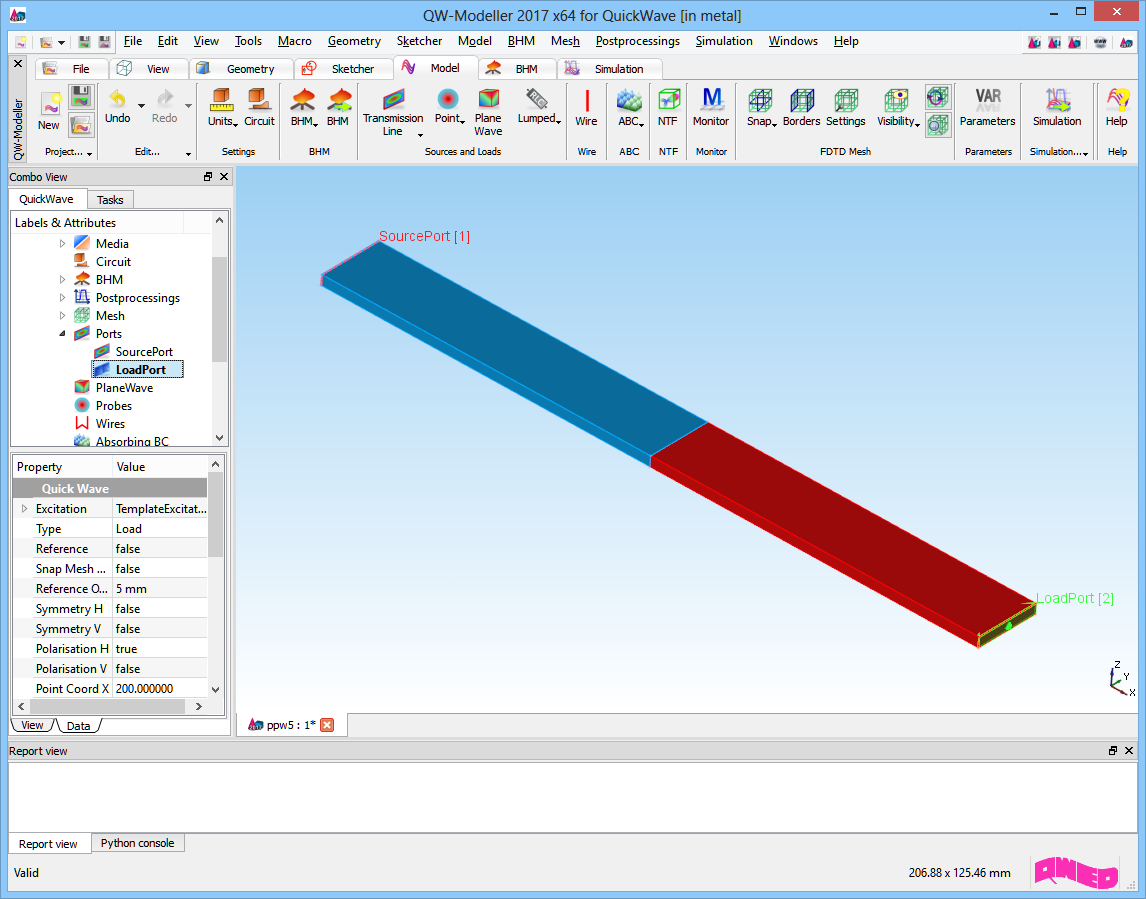Viewport: 1146px width, 899px height.
Task: Click the mesh Visibility icon
Action: point(896,99)
